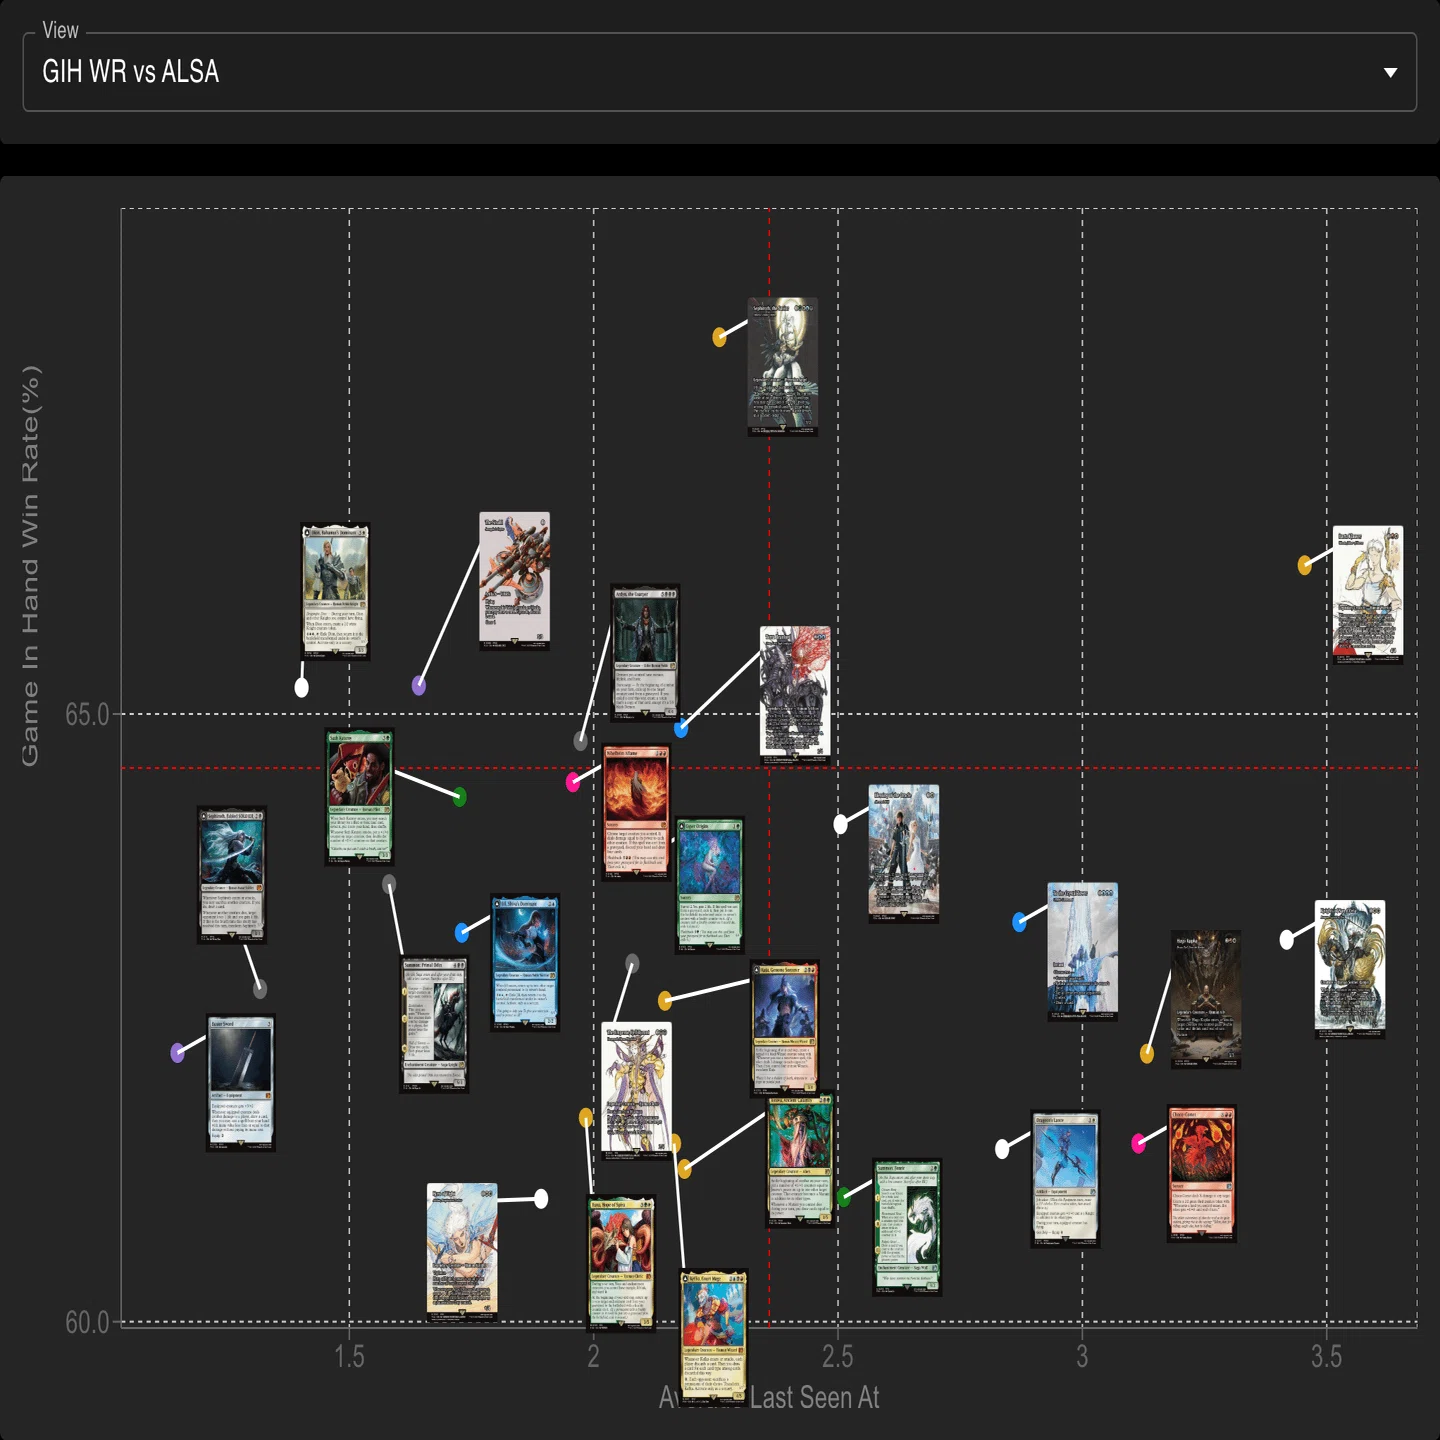Click the pink data point beside Choco-Comet
The image size is (1440, 1440).
pos(1138,1143)
